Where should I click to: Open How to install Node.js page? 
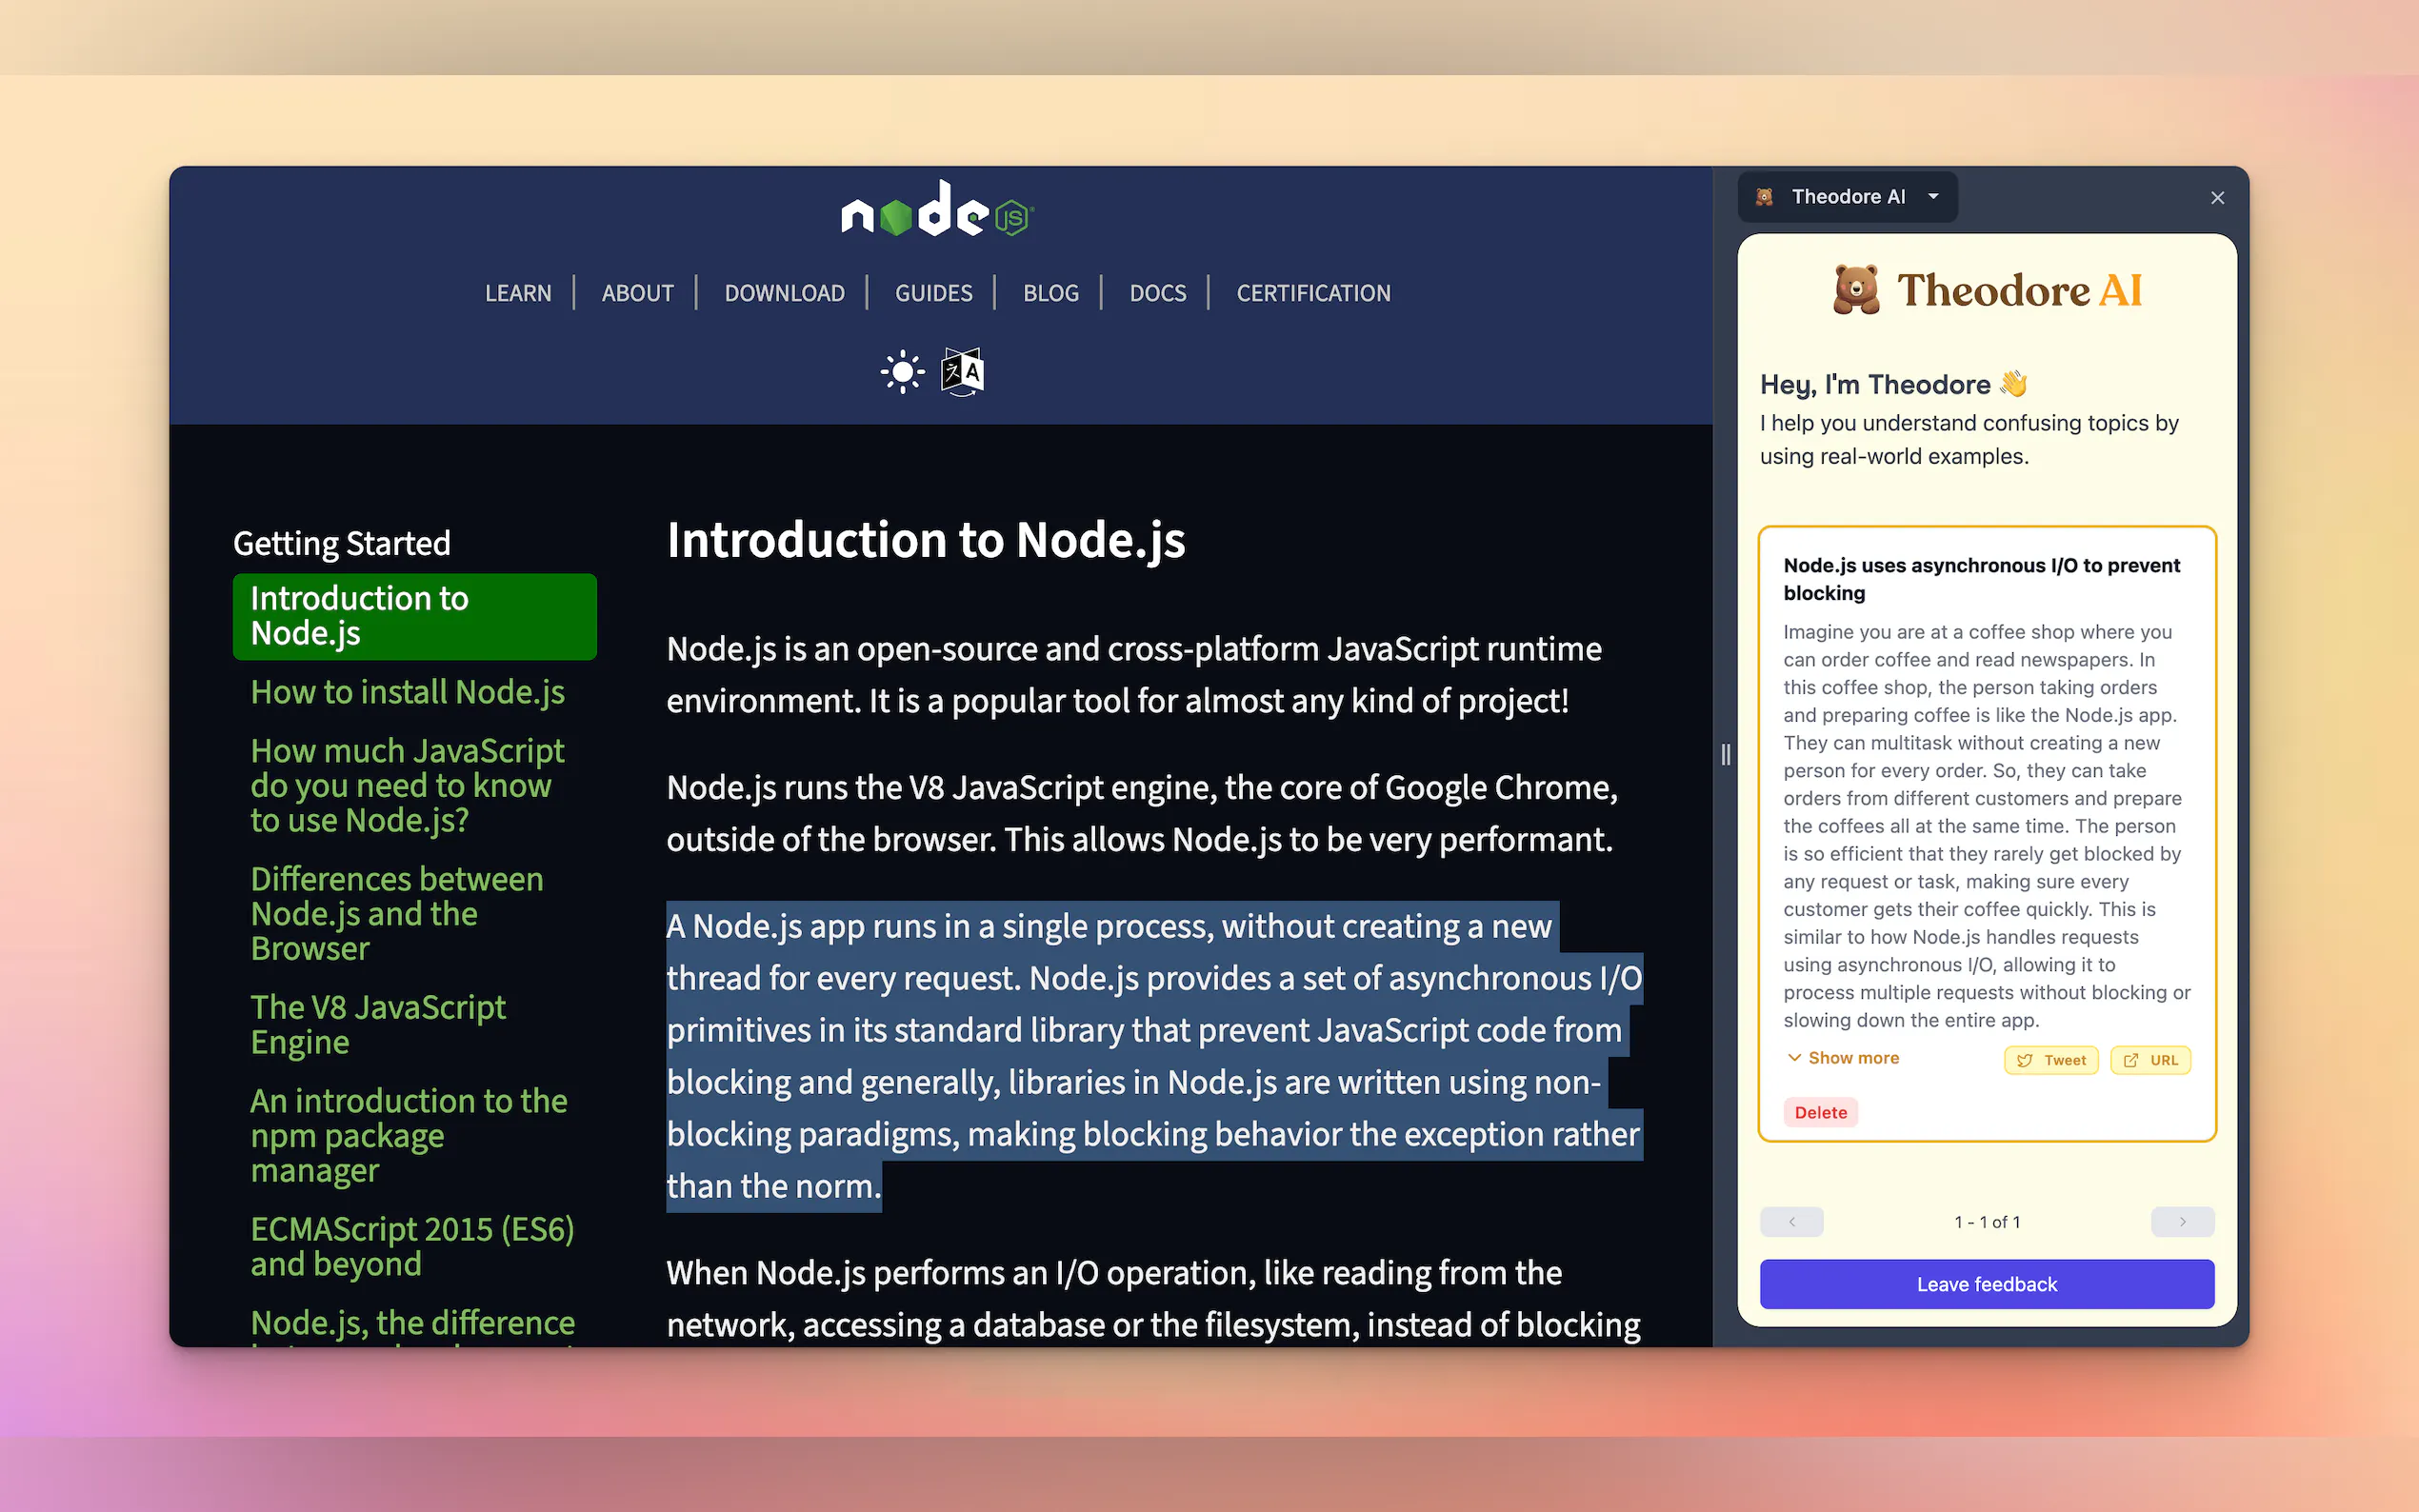click(x=407, y=692)
